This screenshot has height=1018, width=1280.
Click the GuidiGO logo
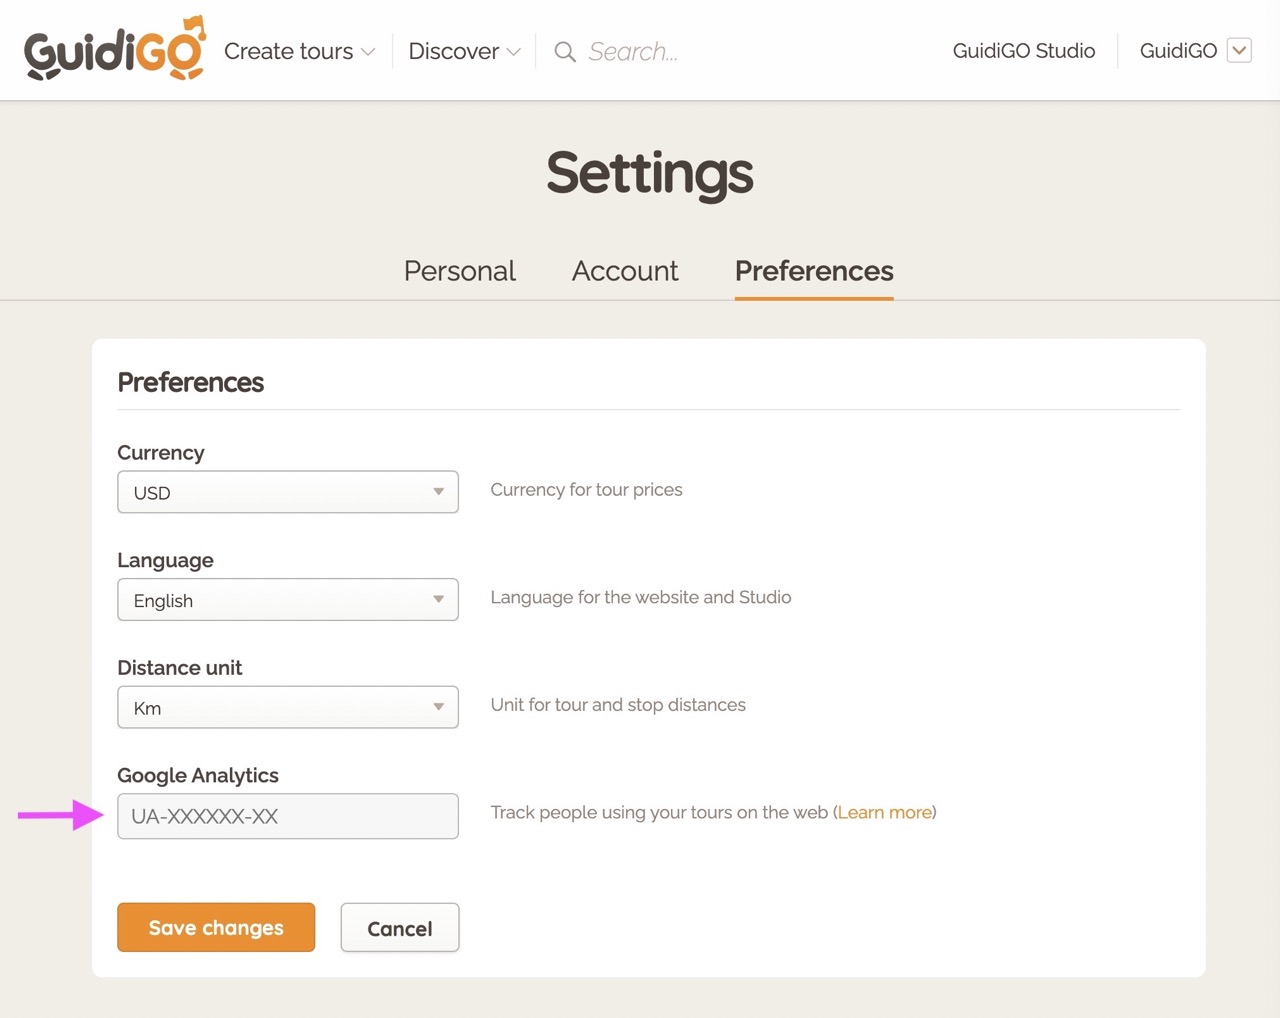pos(114,50)
